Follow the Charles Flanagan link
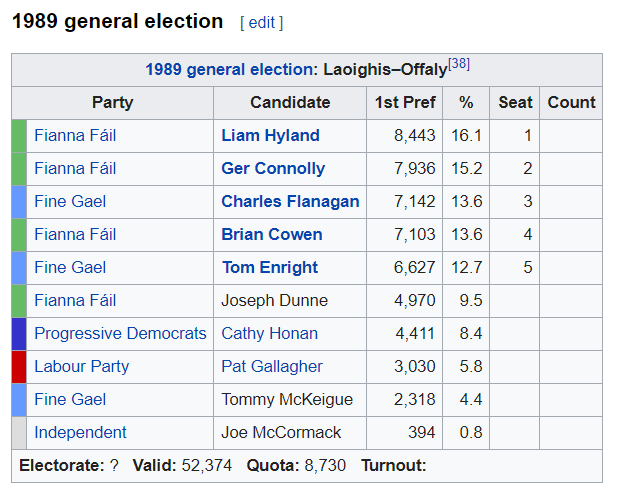The image size is (637, 499). (290, 201)
